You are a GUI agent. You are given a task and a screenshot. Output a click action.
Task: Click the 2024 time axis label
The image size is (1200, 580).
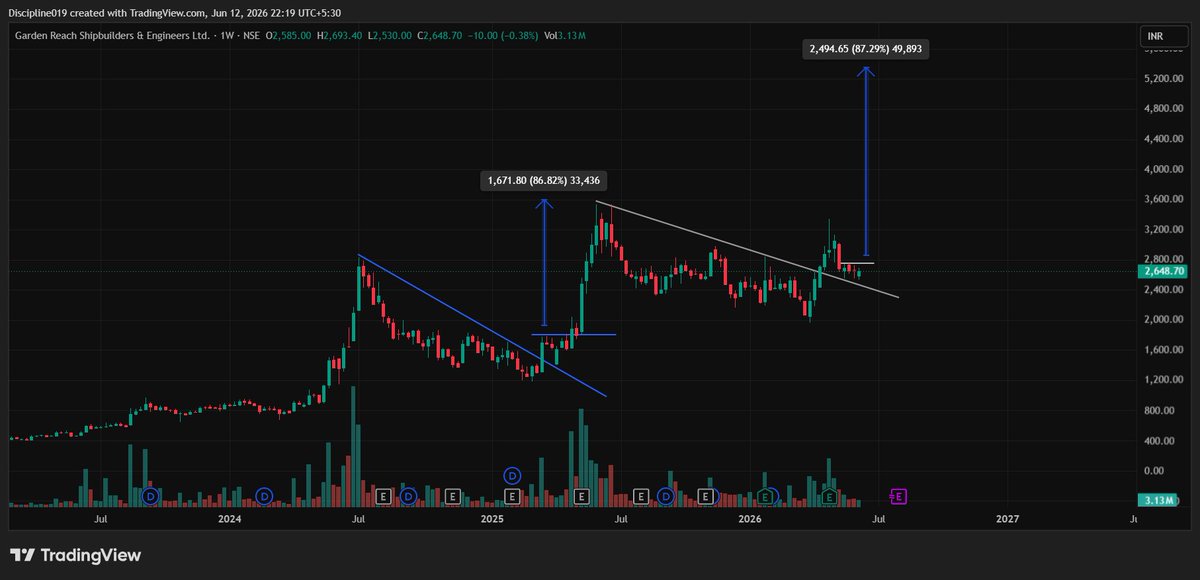tap(230, 519)
